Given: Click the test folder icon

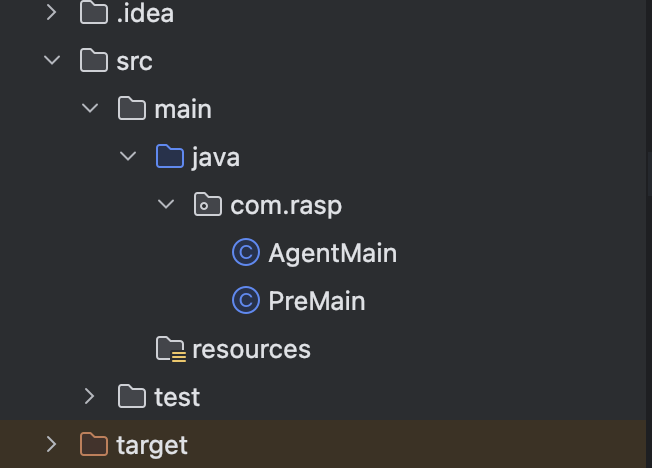Looking at the screenshot, I should click(x=132, y=396).
